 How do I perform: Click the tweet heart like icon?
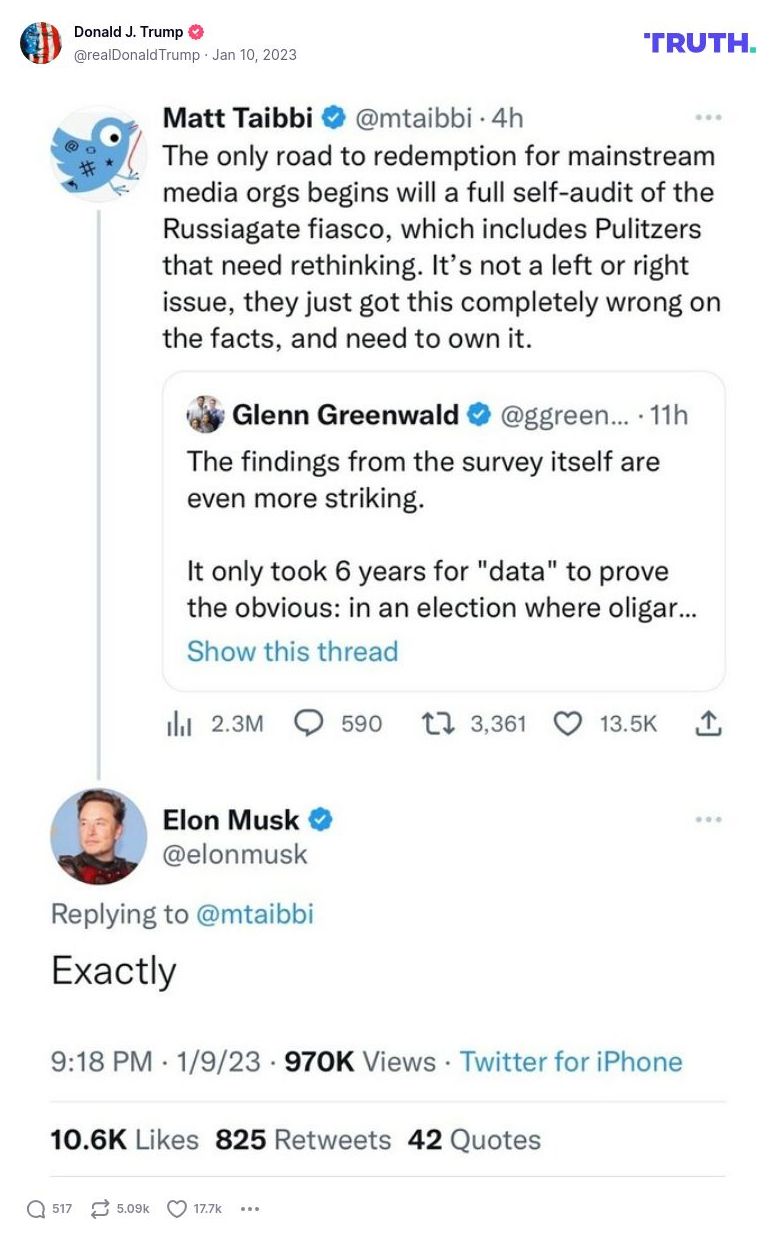(x=567, y=723)
